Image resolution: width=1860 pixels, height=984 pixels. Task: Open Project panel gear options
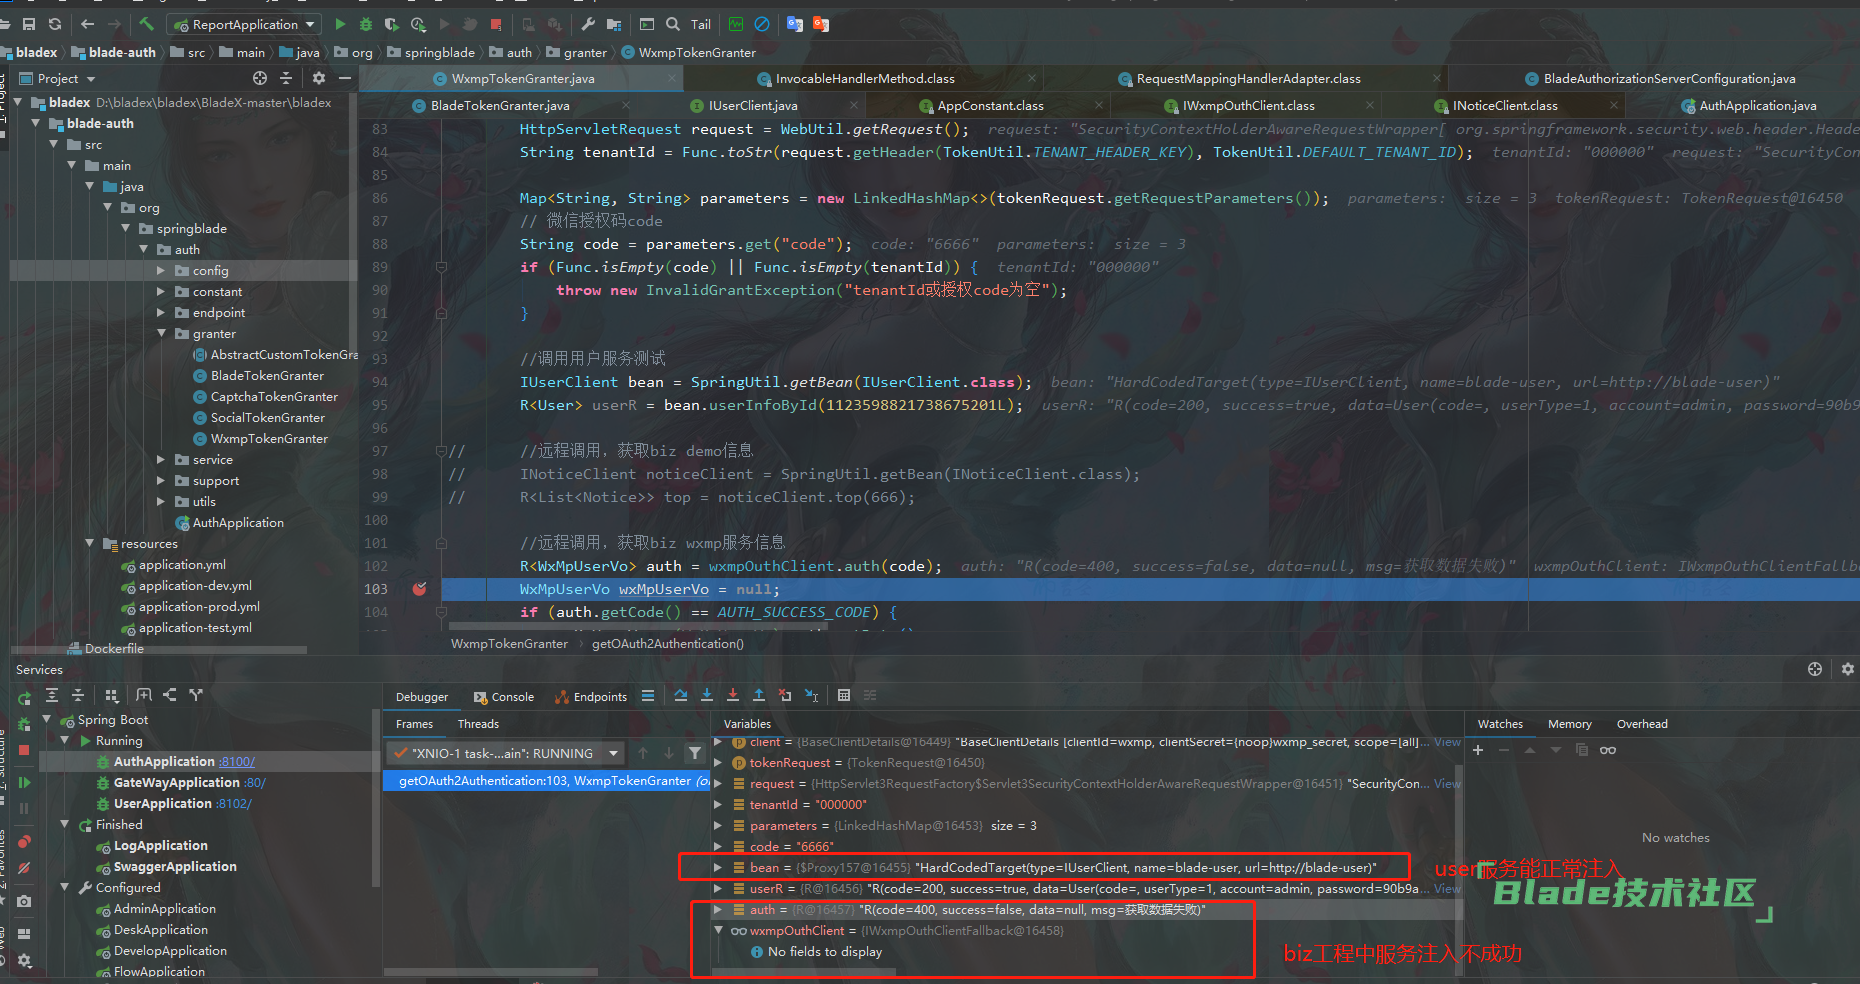319,78
